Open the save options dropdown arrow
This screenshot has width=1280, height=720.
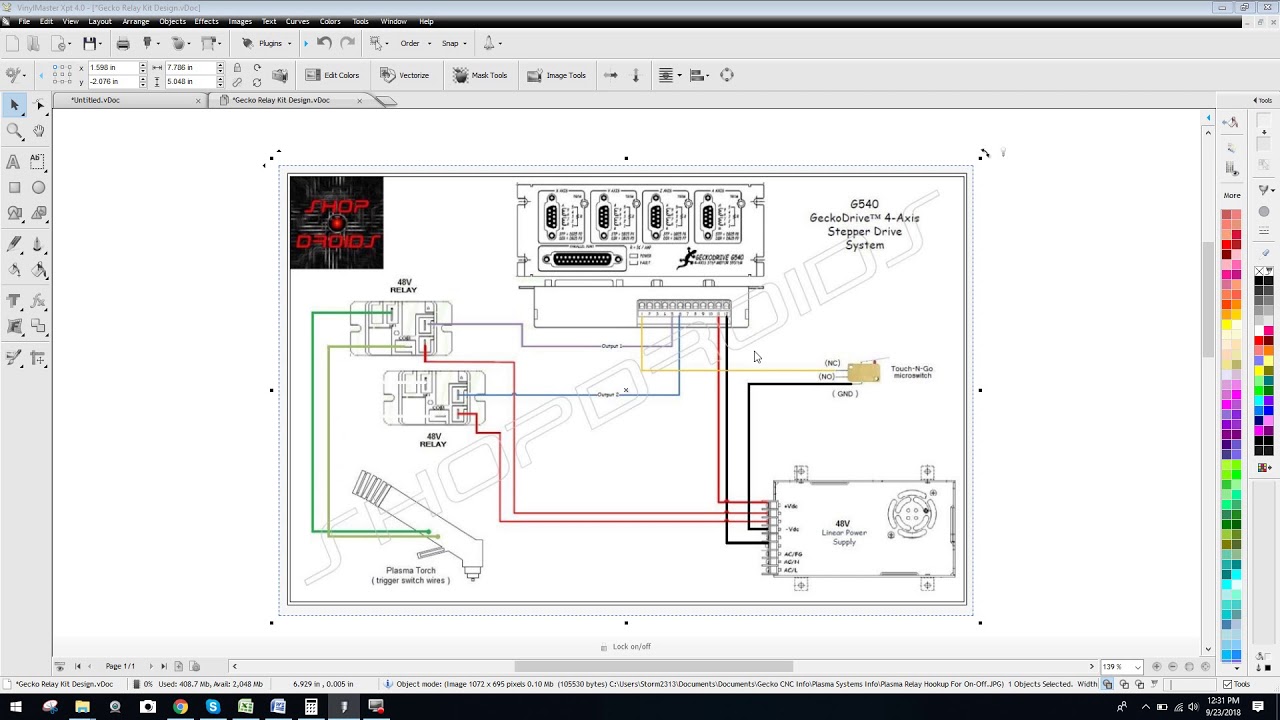[x=102, y=43]
